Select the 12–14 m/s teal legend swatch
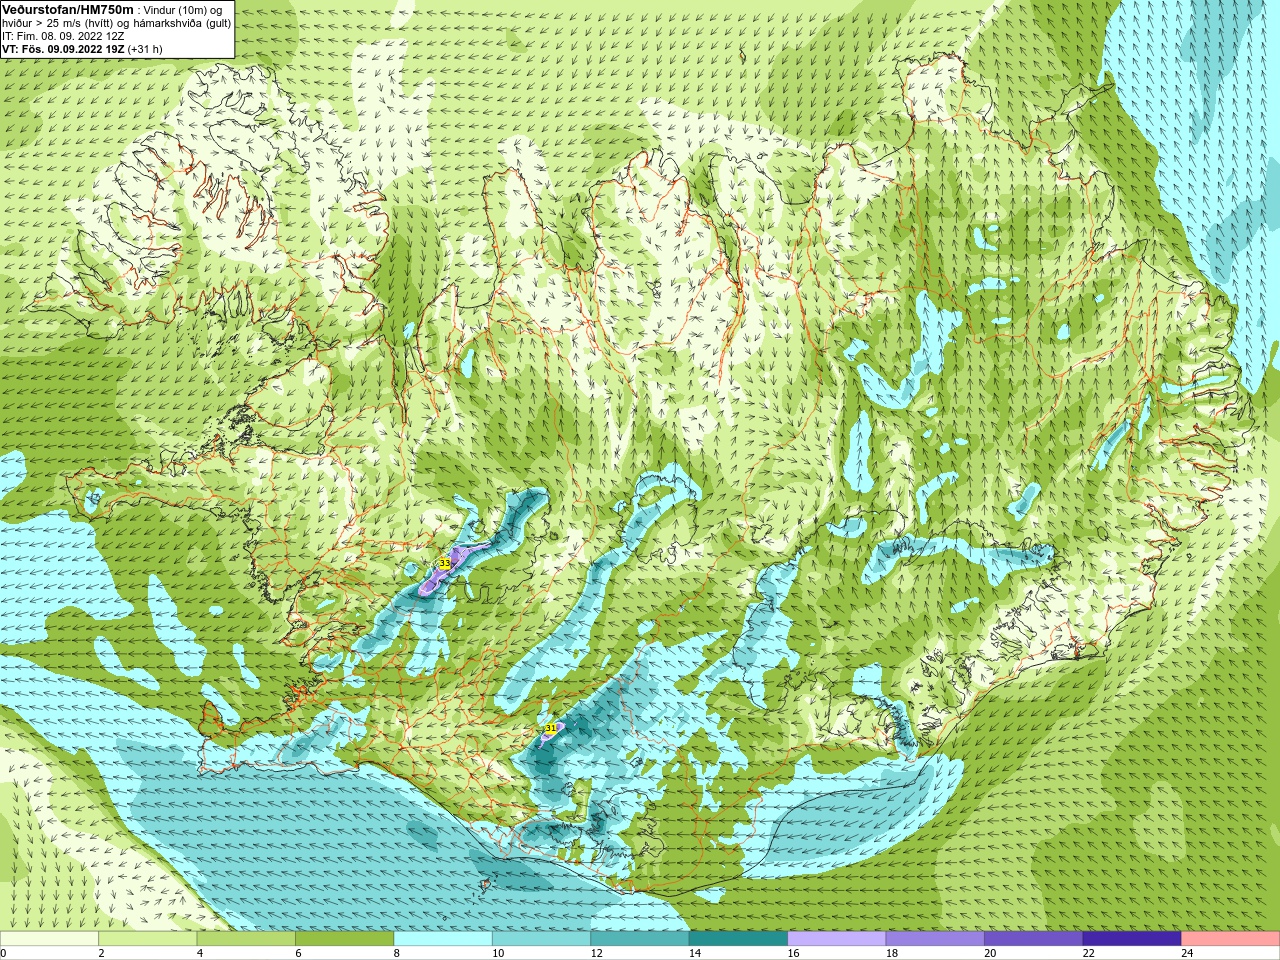The height and width of the screenshot is (960, 1280). 640,939
